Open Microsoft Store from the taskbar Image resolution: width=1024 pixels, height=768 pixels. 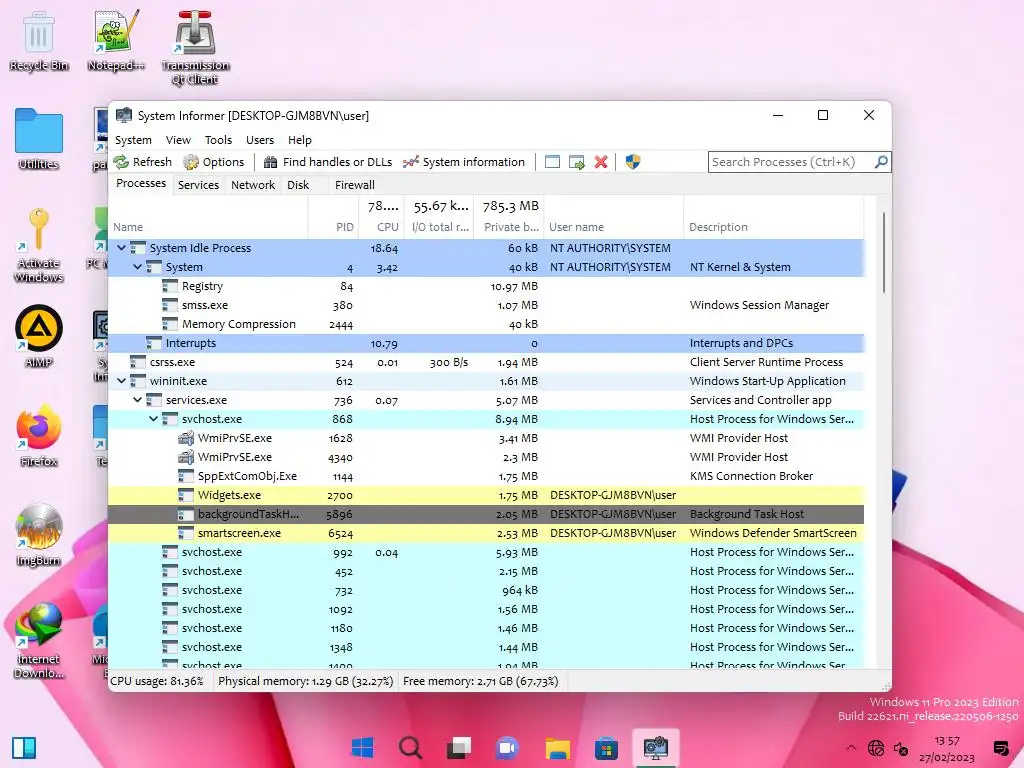pyautogui.click(x=606, y=747)
